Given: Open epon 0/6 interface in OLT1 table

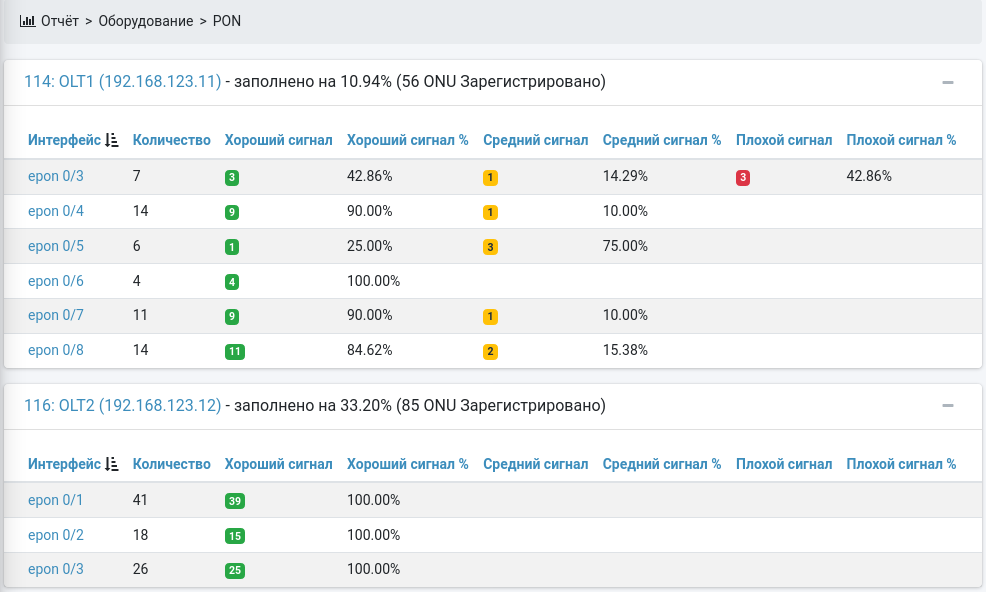Looking at the screenshot, I should click(56, 281).
